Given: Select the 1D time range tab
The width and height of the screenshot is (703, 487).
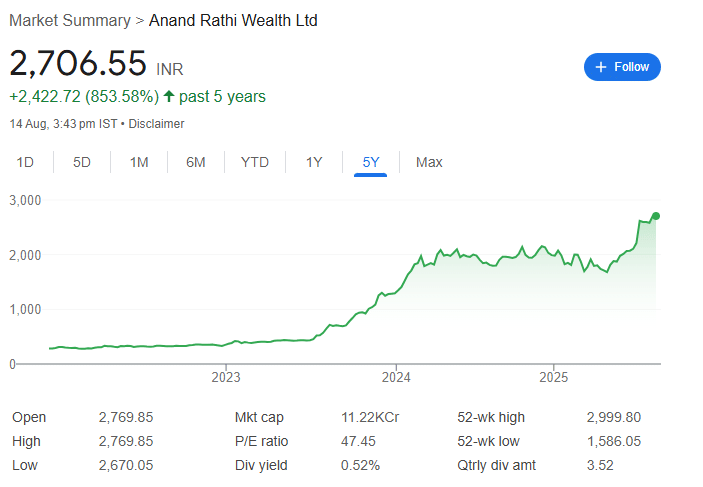Looking at the screenshot, I should tap(25, 162).
